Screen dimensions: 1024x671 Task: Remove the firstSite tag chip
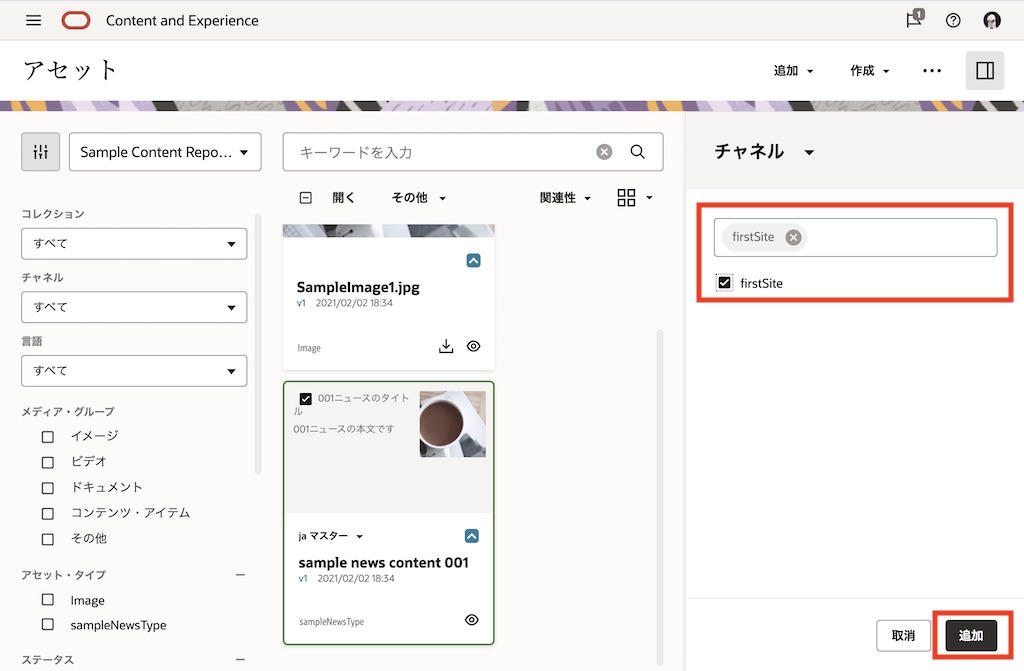(x=793, y=237)
